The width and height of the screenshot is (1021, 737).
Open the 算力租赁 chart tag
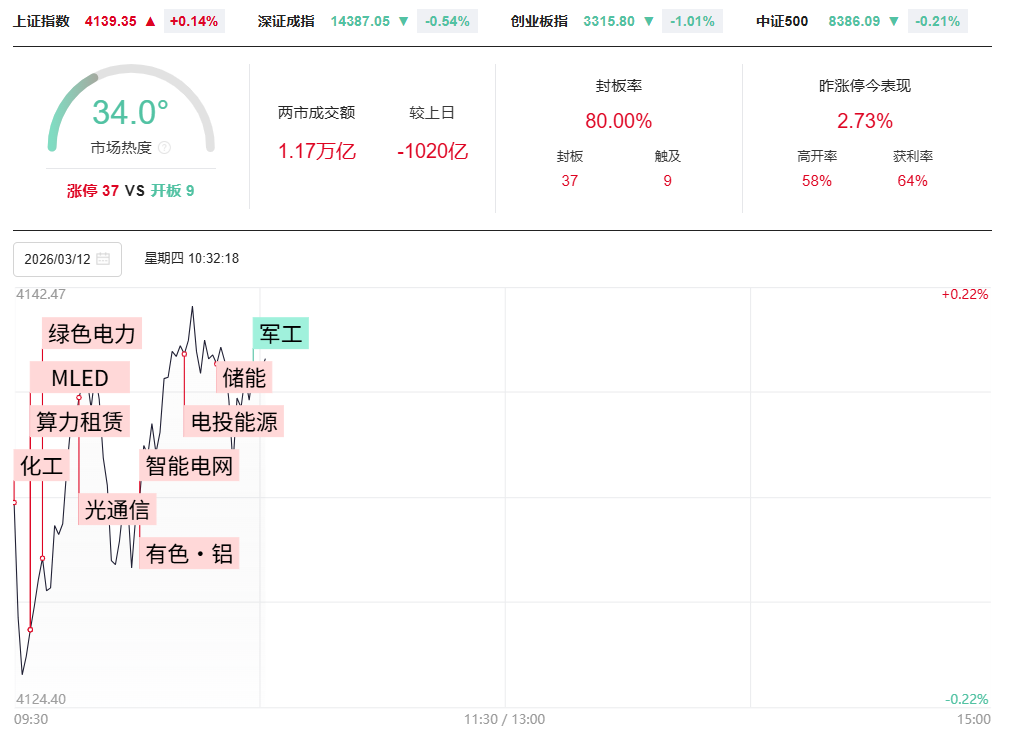[80, 421]
